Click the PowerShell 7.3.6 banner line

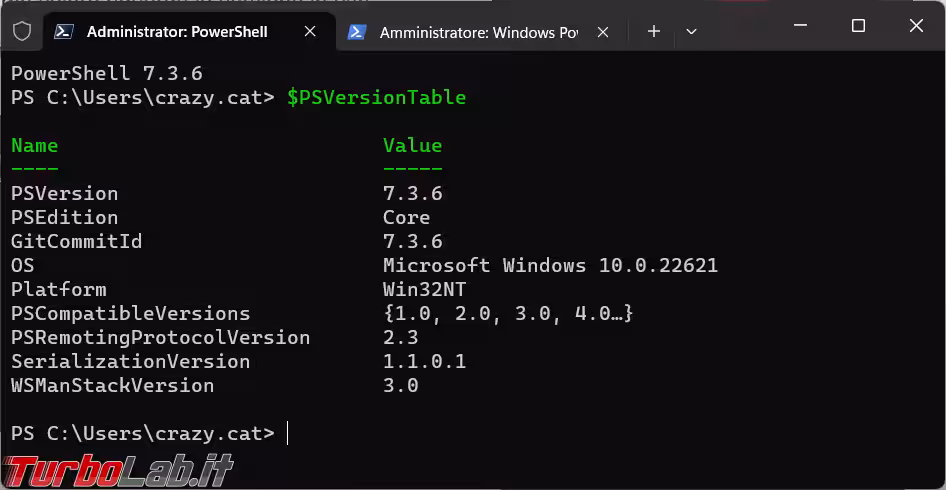(x=107, y=74)
